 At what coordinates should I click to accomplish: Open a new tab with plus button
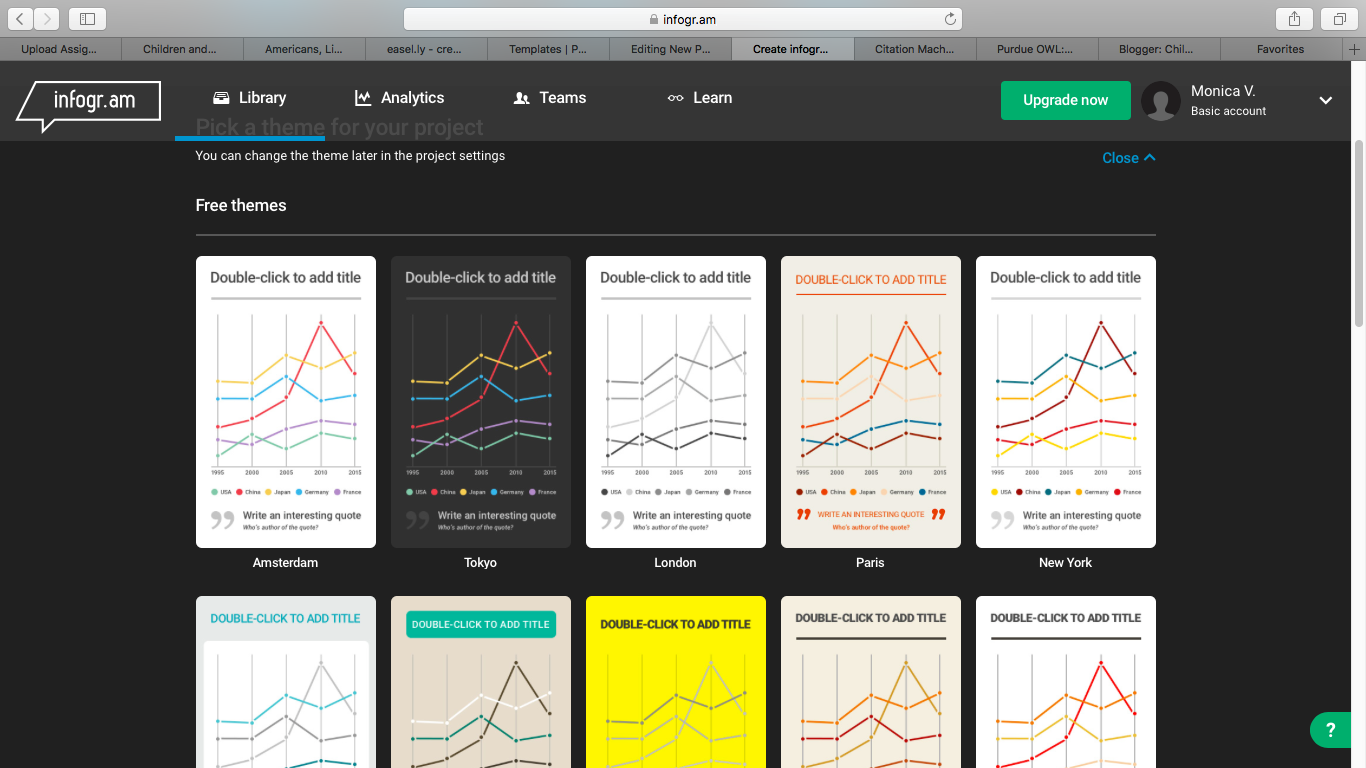tap(1354, 49)
